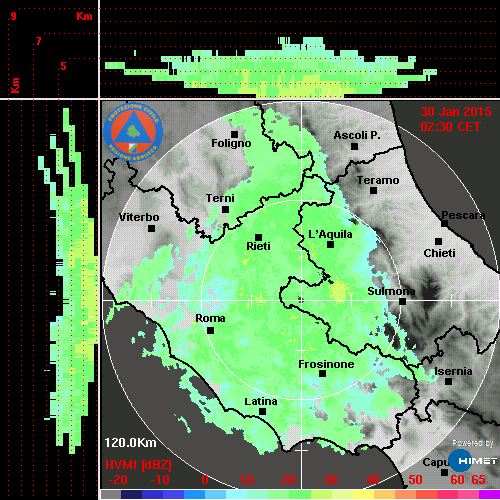500x500 pixels.
Task: Pick the gray swatch of dBZ colorbar
Action: tap(111, 494)
